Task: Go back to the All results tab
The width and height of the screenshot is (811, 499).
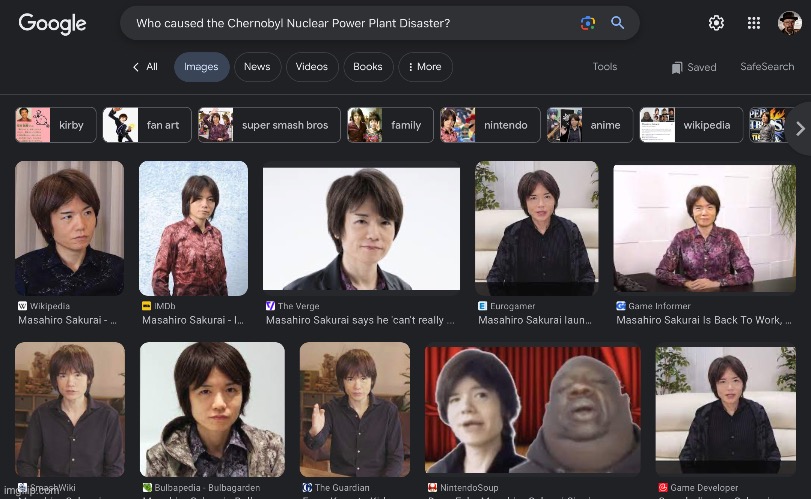Action: click(146, 67)
